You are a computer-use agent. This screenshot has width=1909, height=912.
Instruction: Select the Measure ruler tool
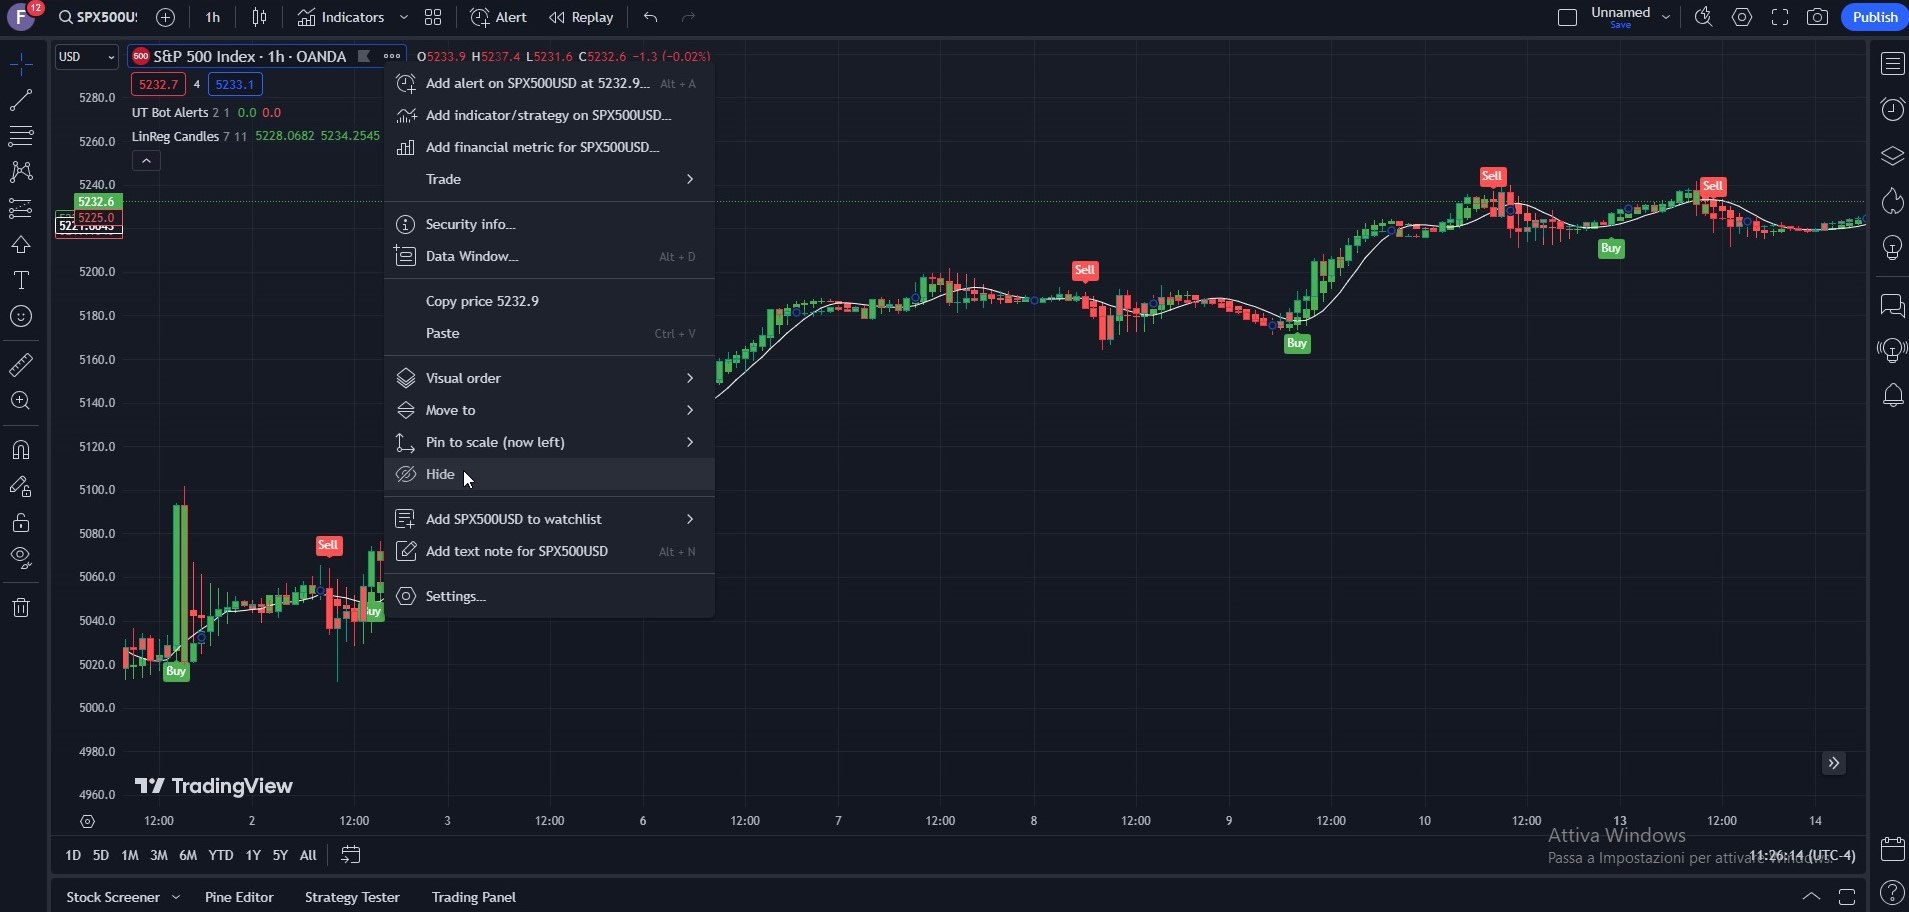[20, 364]
